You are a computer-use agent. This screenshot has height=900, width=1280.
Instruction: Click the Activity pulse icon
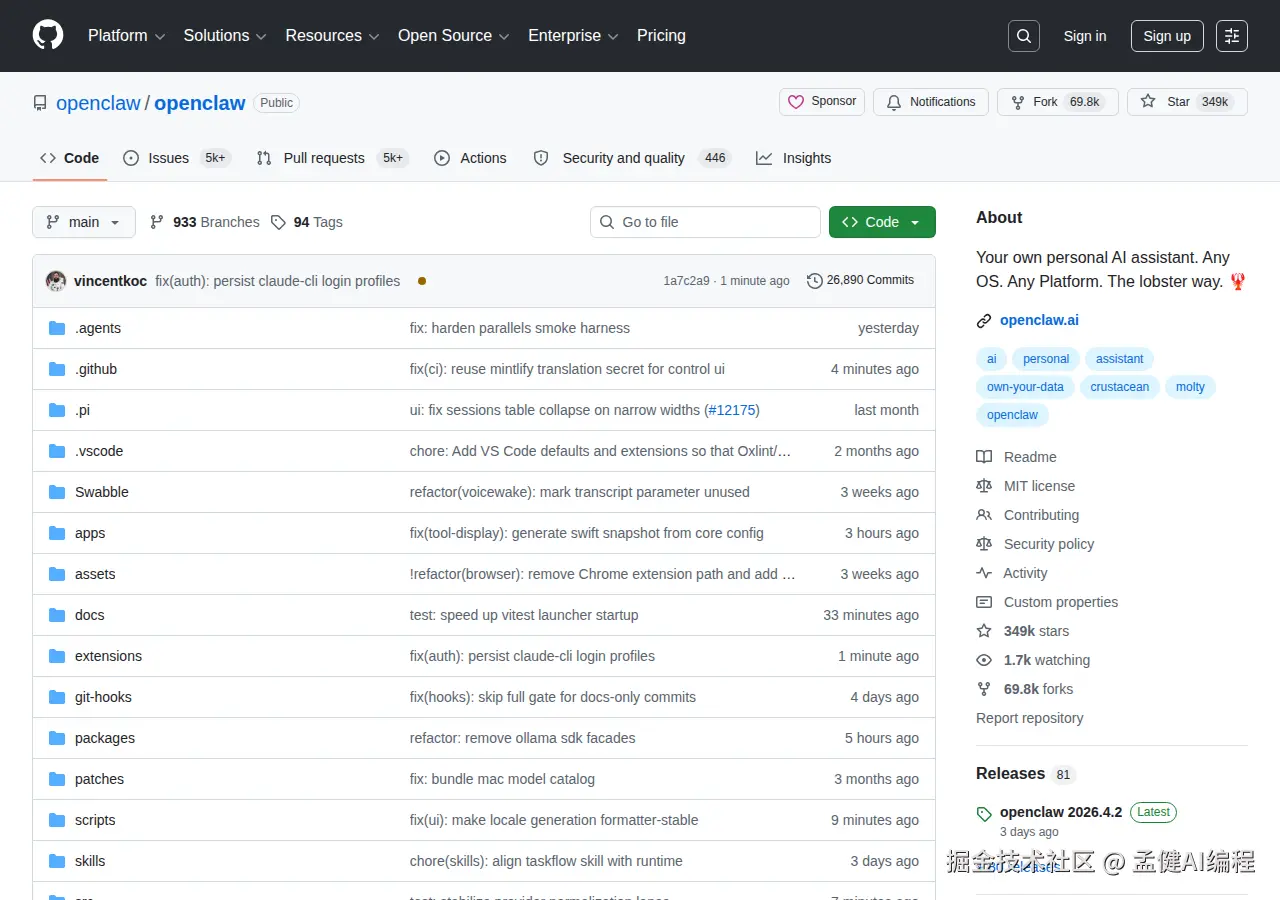[x=984, y=573]
